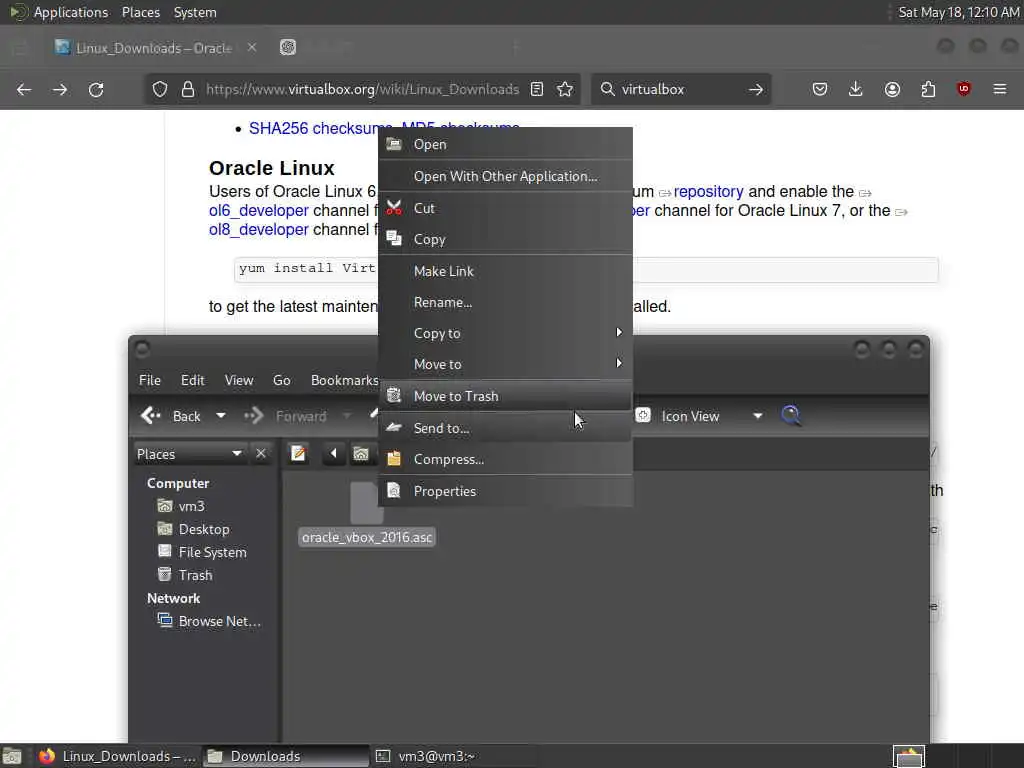The width and height of the screenshot is (1024, 768).
Task: Expand the Copy to submenu
Action: pos(505,333)
